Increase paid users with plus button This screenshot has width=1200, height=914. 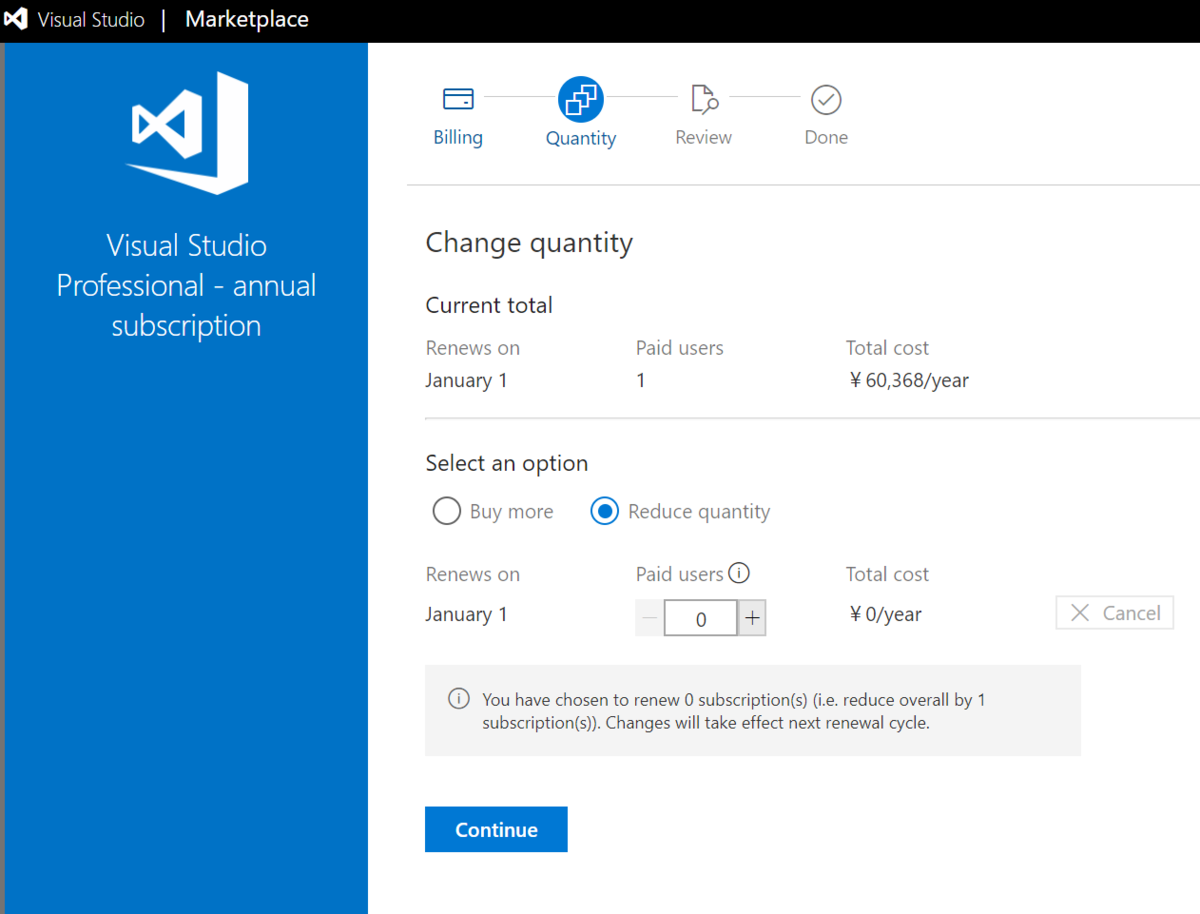tap(752, 619)
